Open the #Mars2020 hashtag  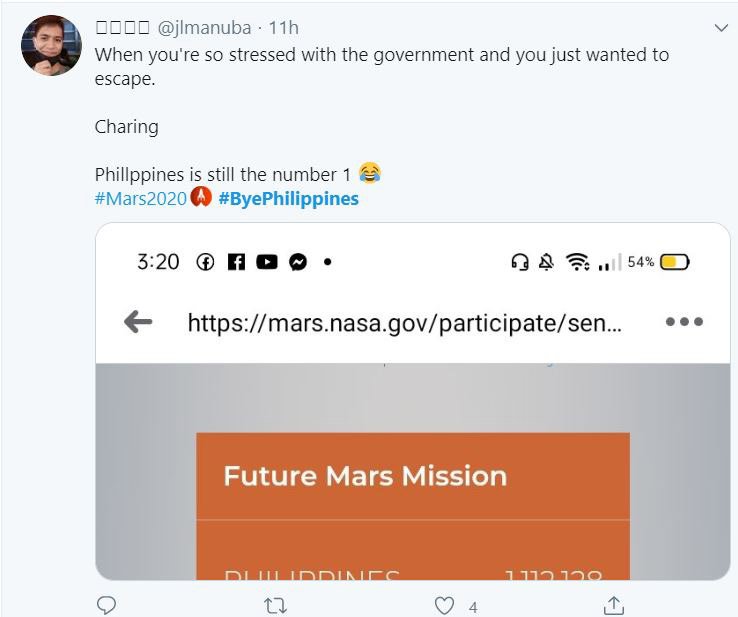(x=140, y=198)
